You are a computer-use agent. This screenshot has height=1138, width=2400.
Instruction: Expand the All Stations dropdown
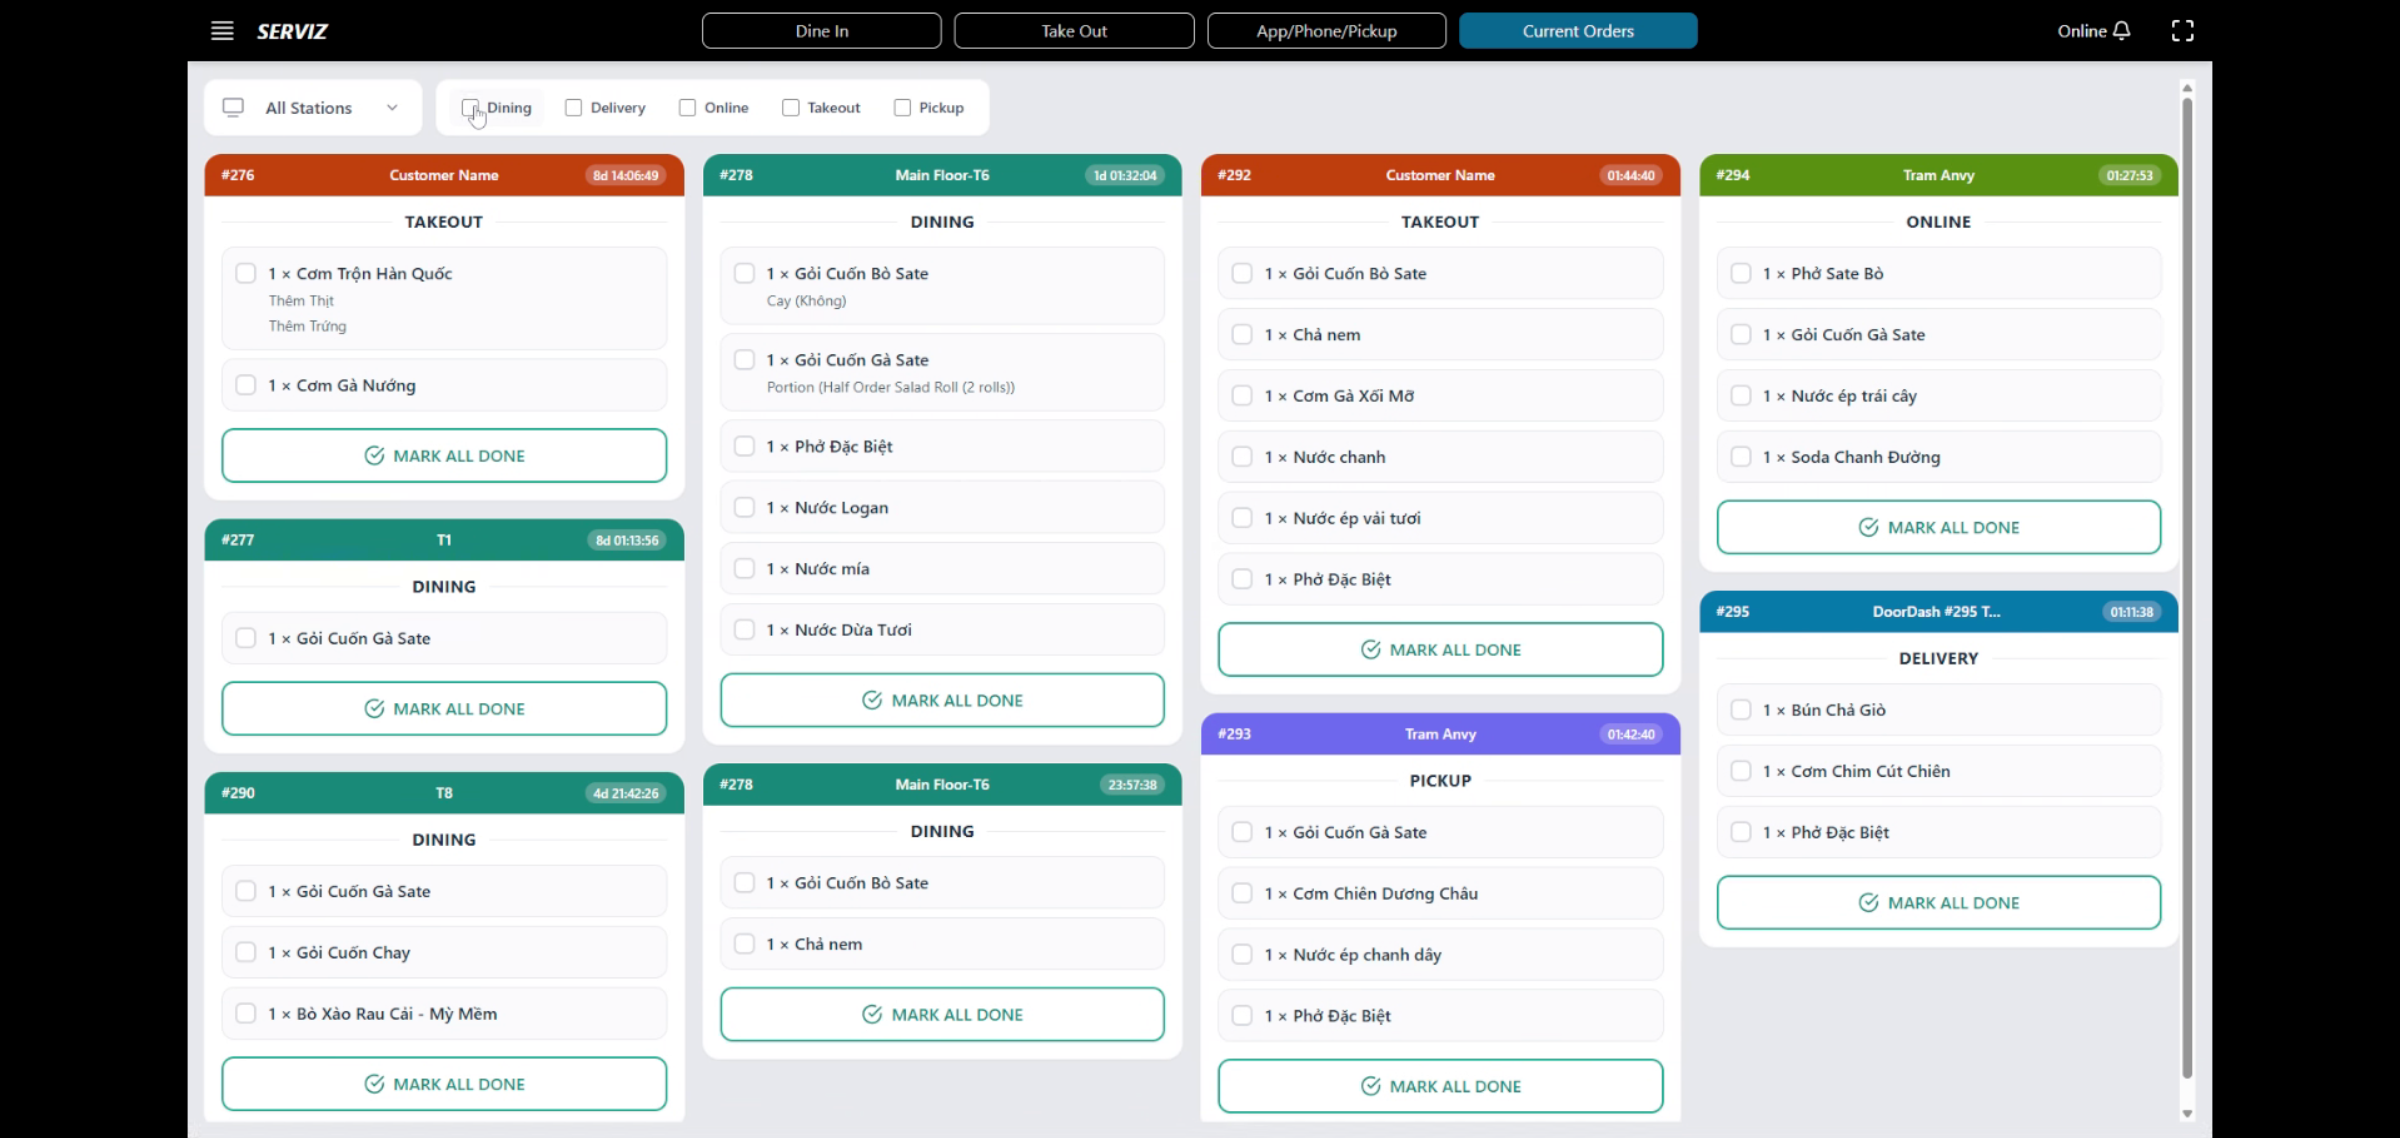310,107
